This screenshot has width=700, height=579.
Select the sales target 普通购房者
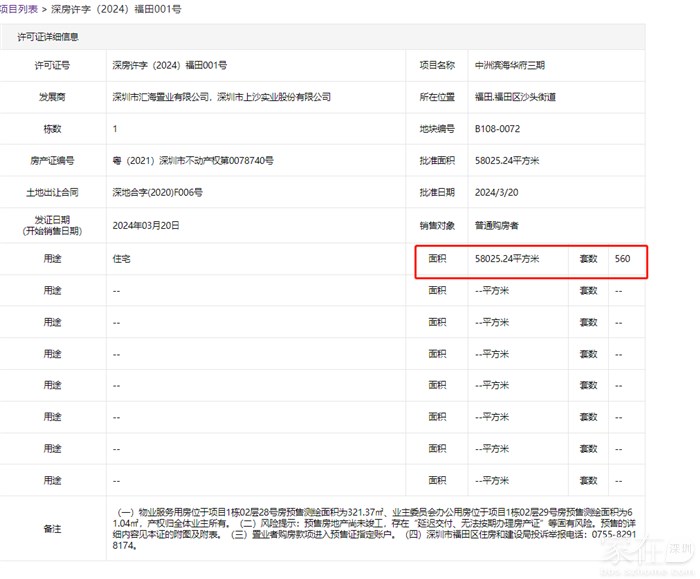tap(497, 226)
